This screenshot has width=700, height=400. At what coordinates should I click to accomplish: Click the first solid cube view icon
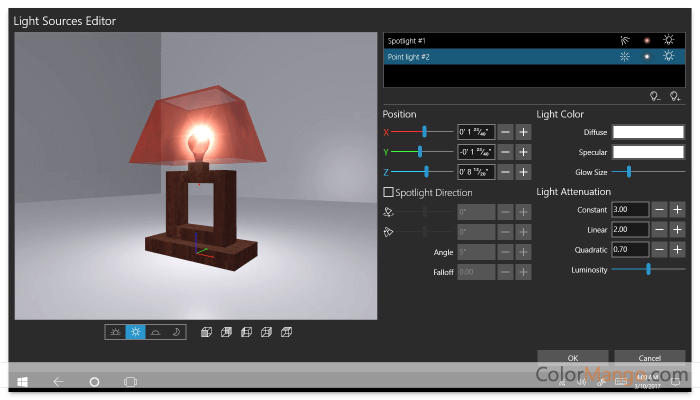point(206,332)
